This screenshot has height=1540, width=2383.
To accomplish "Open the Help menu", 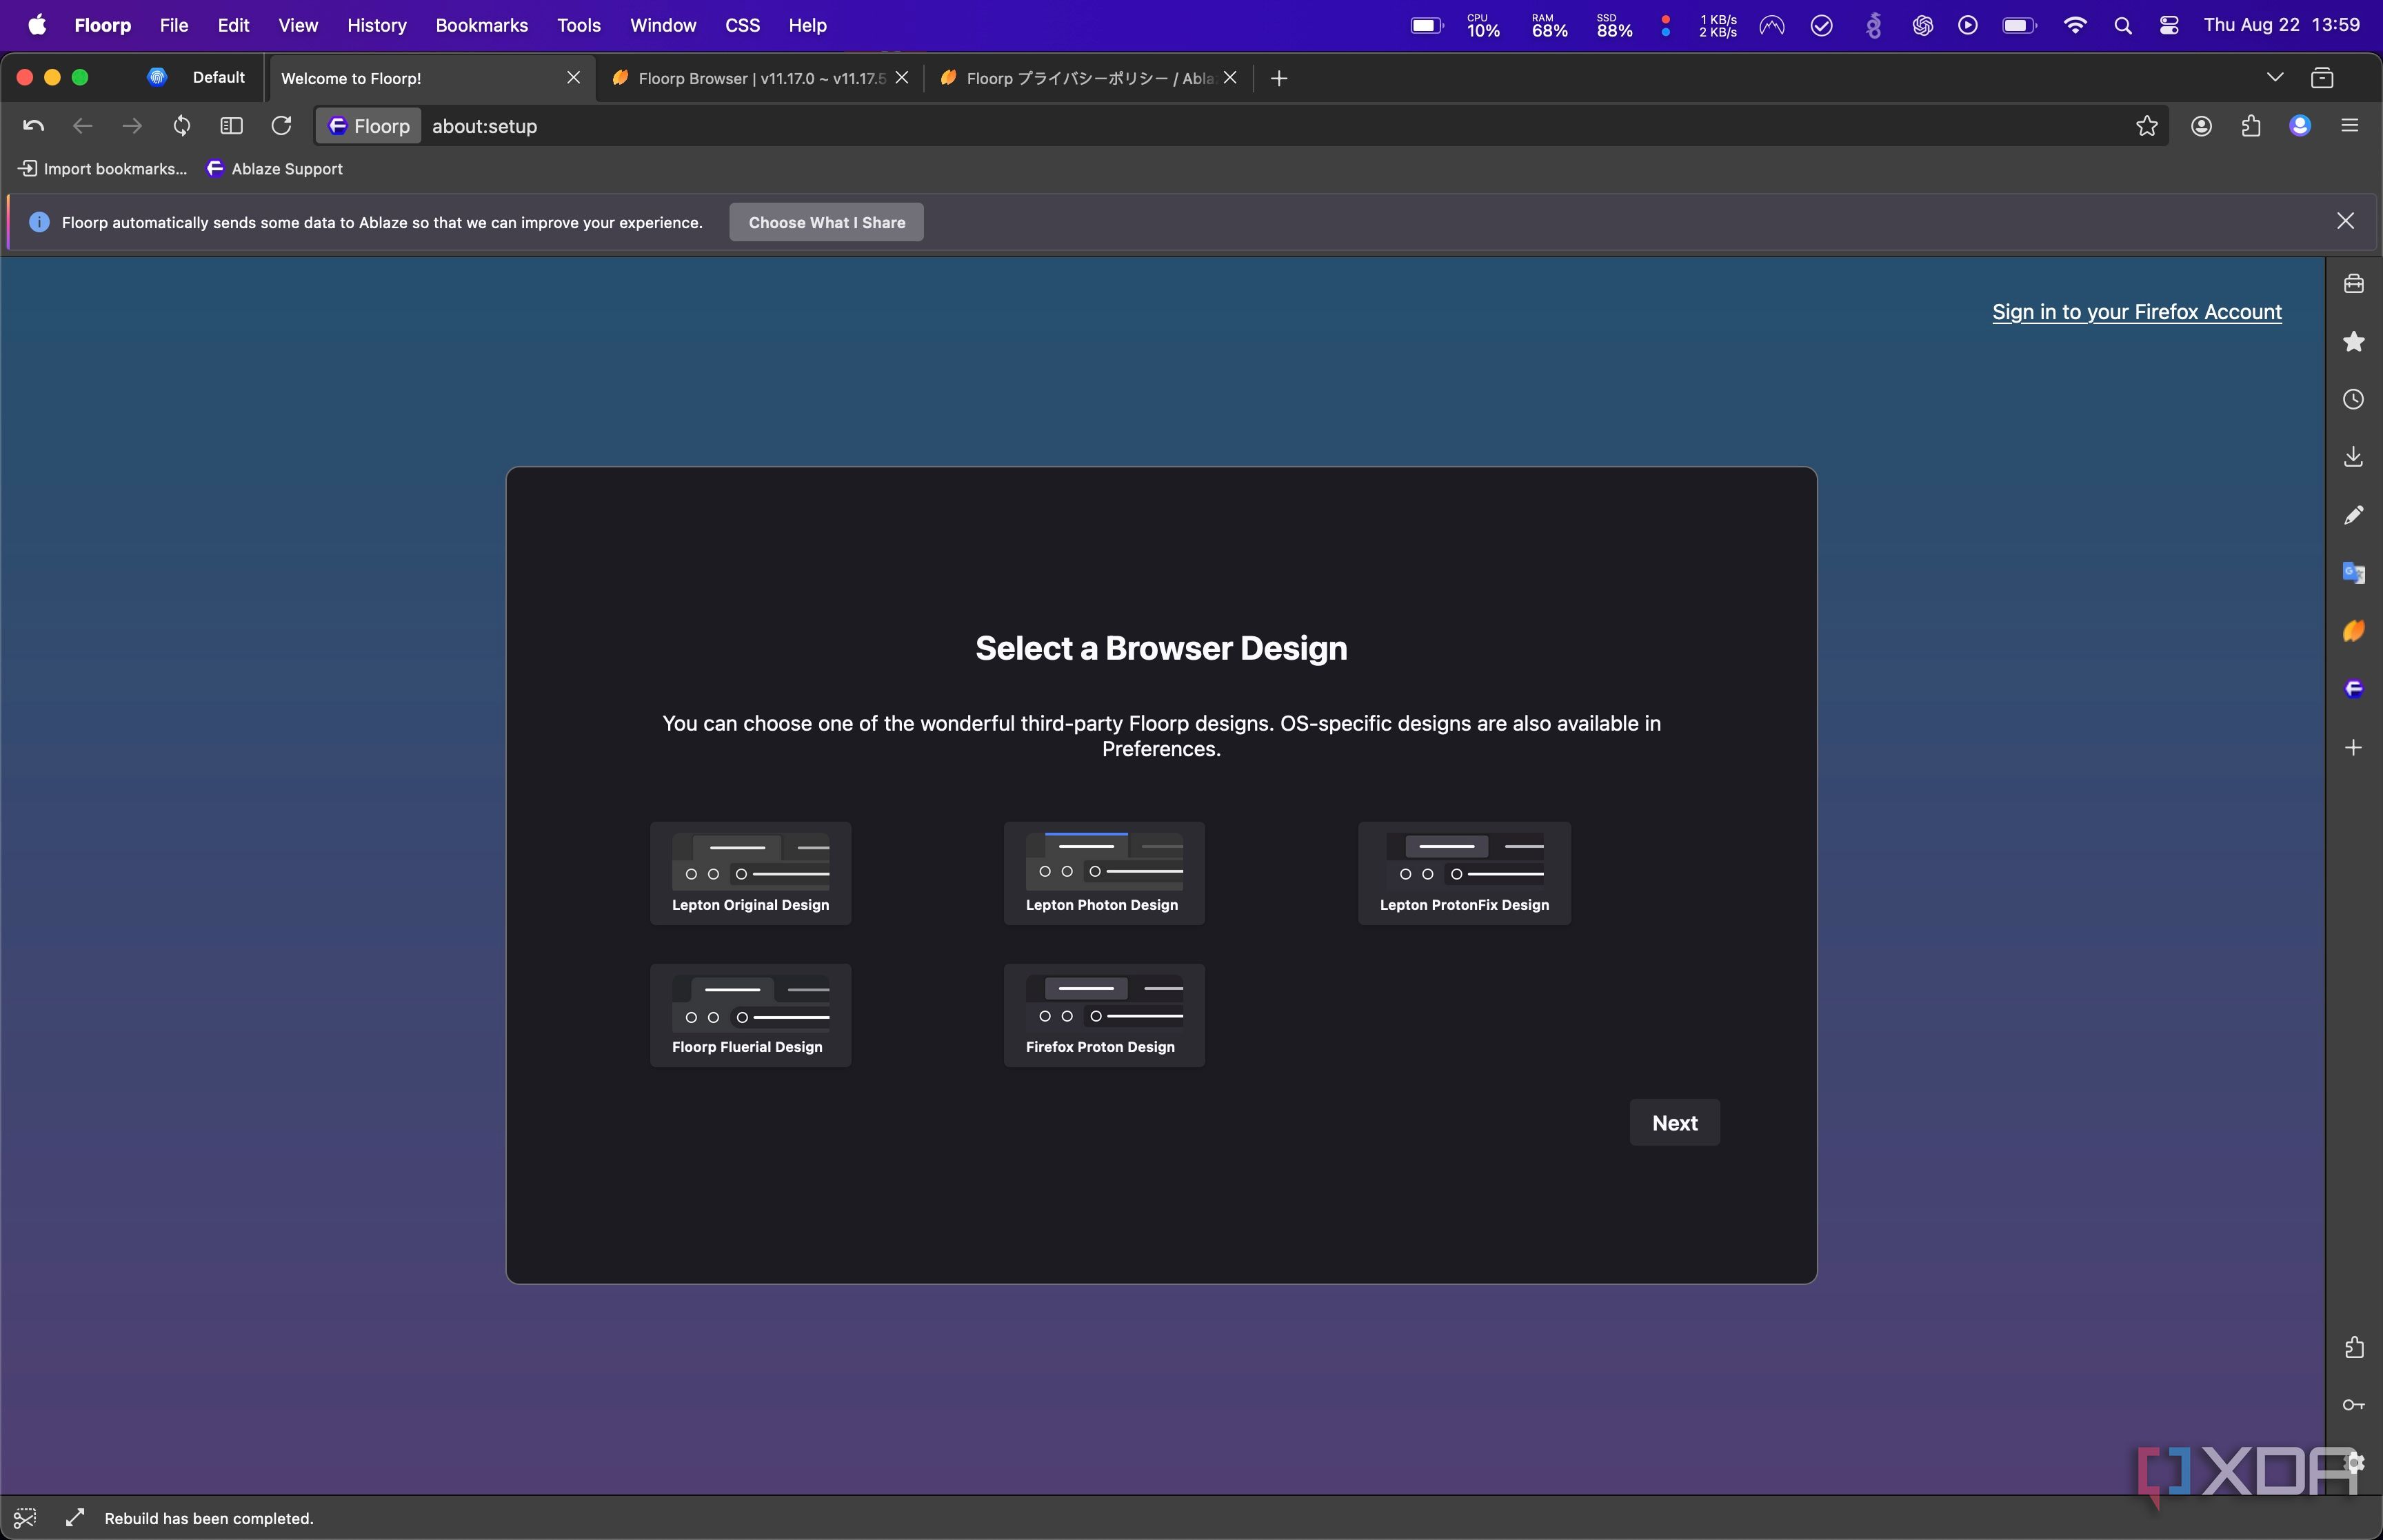I will click(807, 25).
